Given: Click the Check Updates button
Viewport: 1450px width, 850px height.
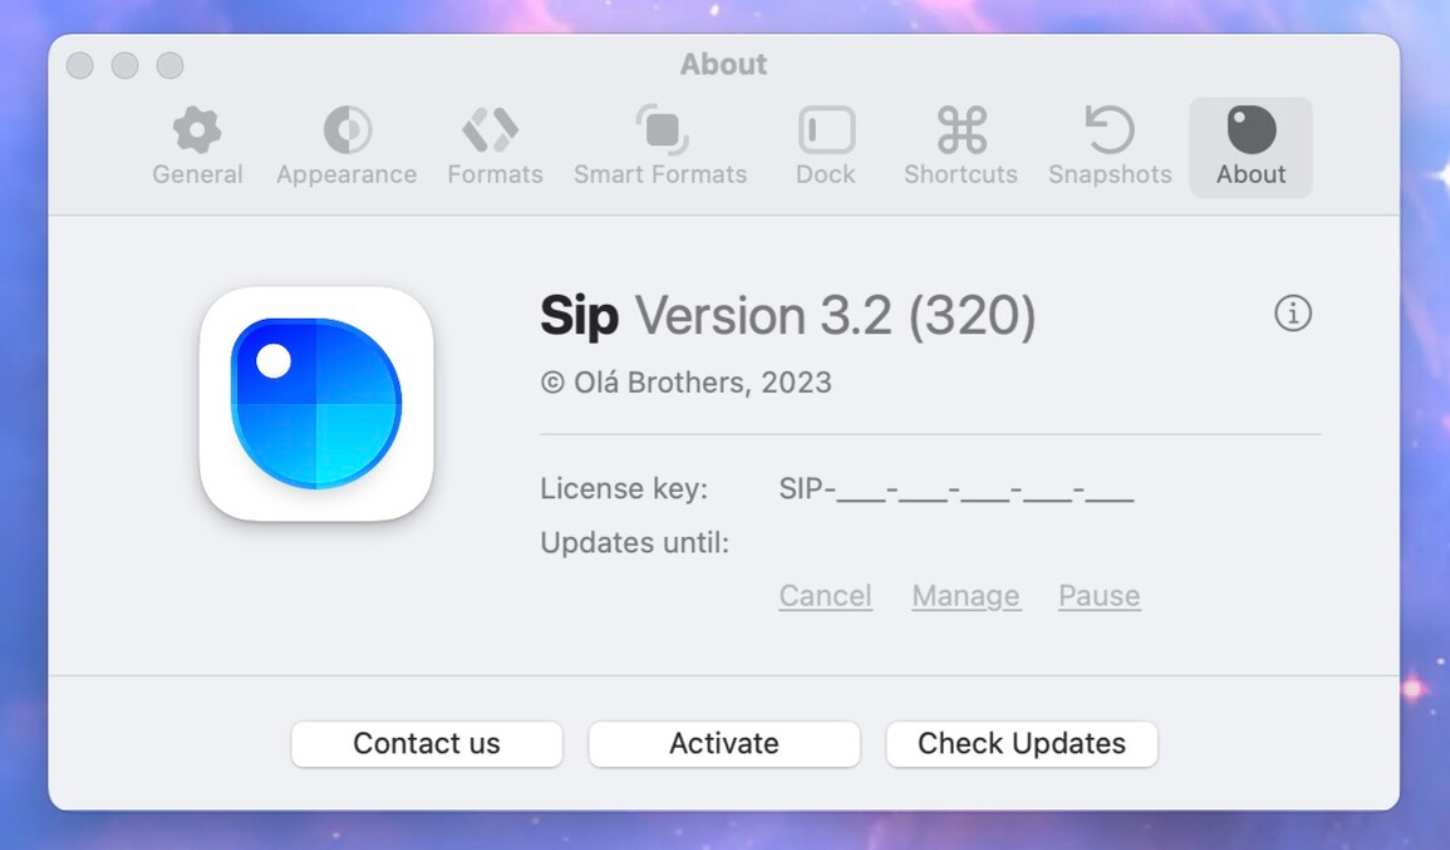Looking at the screenshot, I should point(1021,744).
